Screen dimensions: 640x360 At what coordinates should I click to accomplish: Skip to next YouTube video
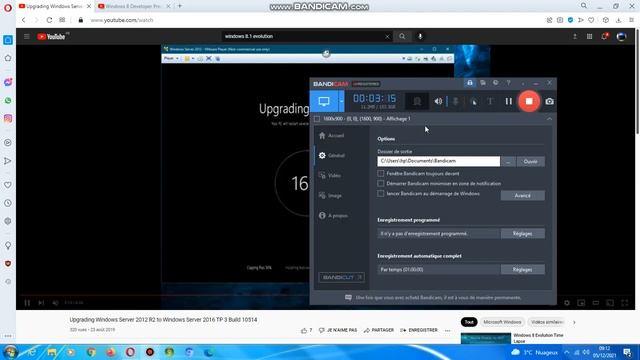click(41, 303)
